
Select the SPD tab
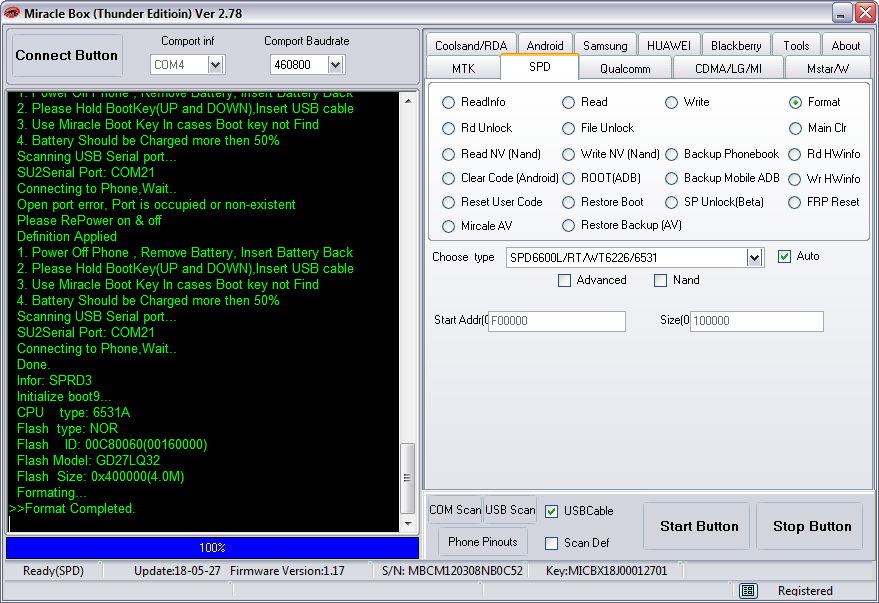click(539, 67)
